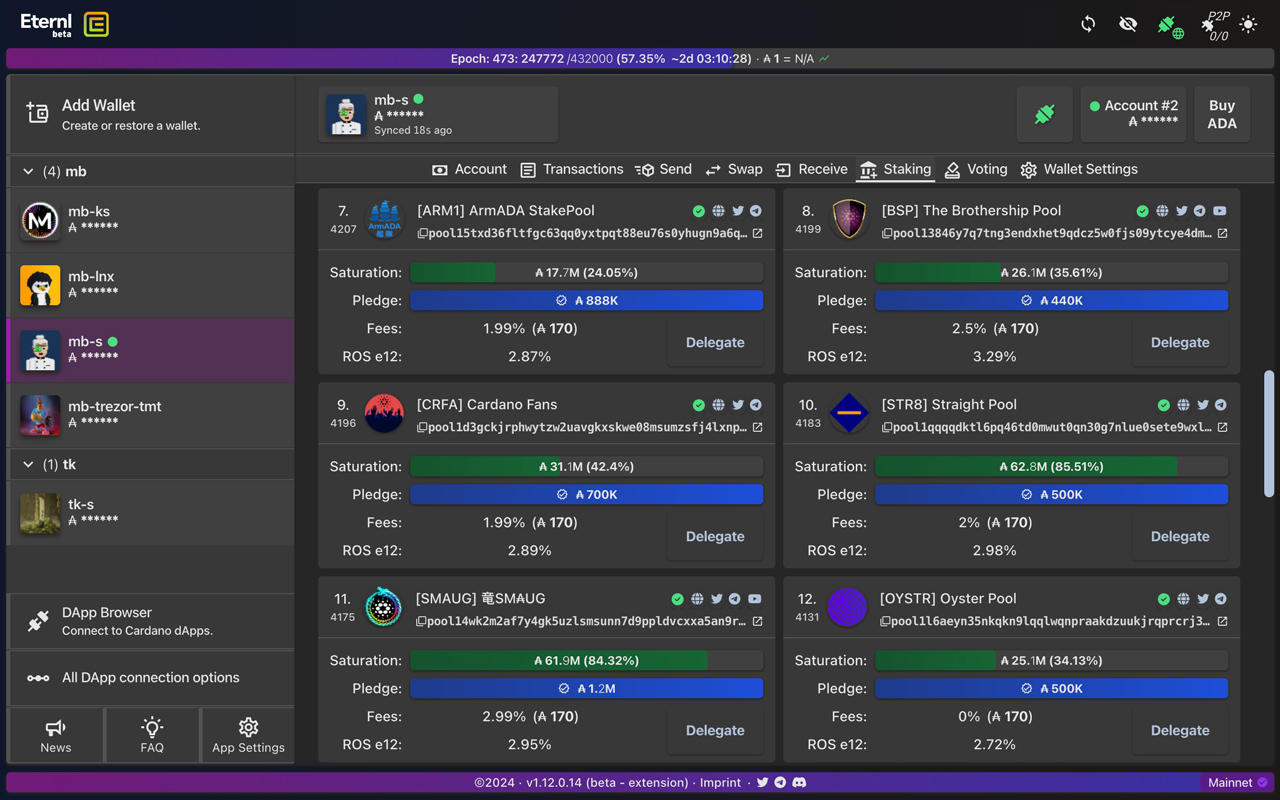The height and width of the screenshot is (800, 1280).
Task: Open the DApp Browser
Action: click(151, 621)
